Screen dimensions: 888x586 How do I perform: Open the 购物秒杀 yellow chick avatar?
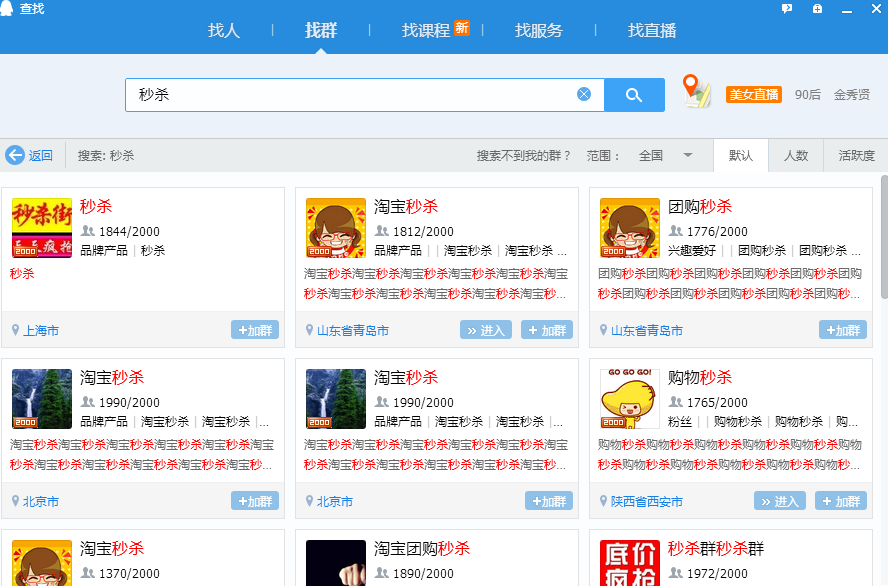(630, 399)
